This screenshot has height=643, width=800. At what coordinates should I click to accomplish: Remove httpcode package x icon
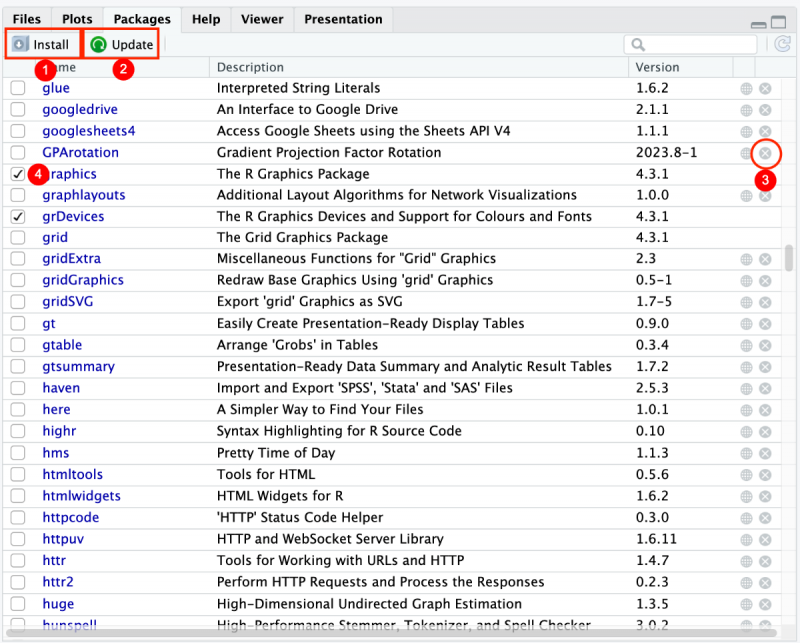pyautogui.click(x=765, y=518)
